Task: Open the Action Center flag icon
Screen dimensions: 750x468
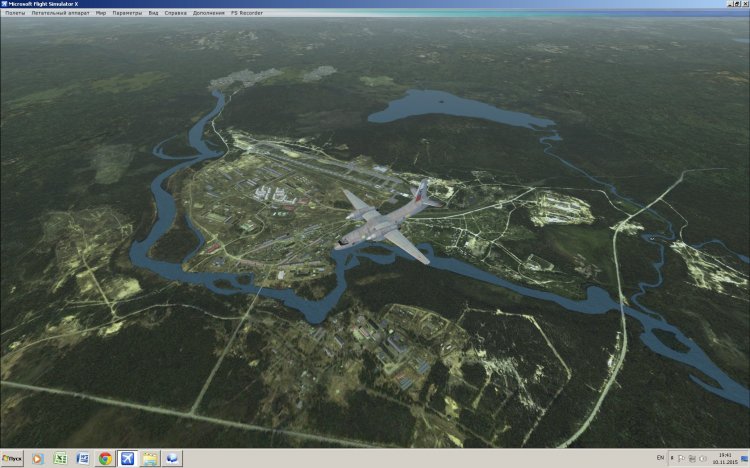Action: click(x=681, y=458)
